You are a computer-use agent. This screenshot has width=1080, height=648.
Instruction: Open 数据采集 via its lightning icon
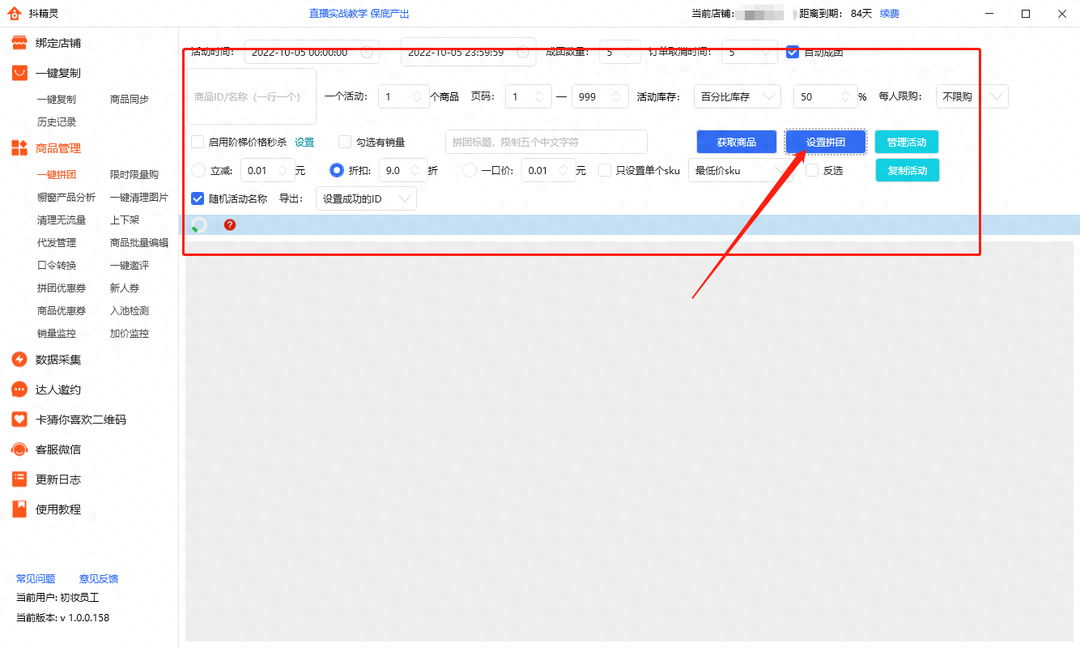[x=19, y=359]
